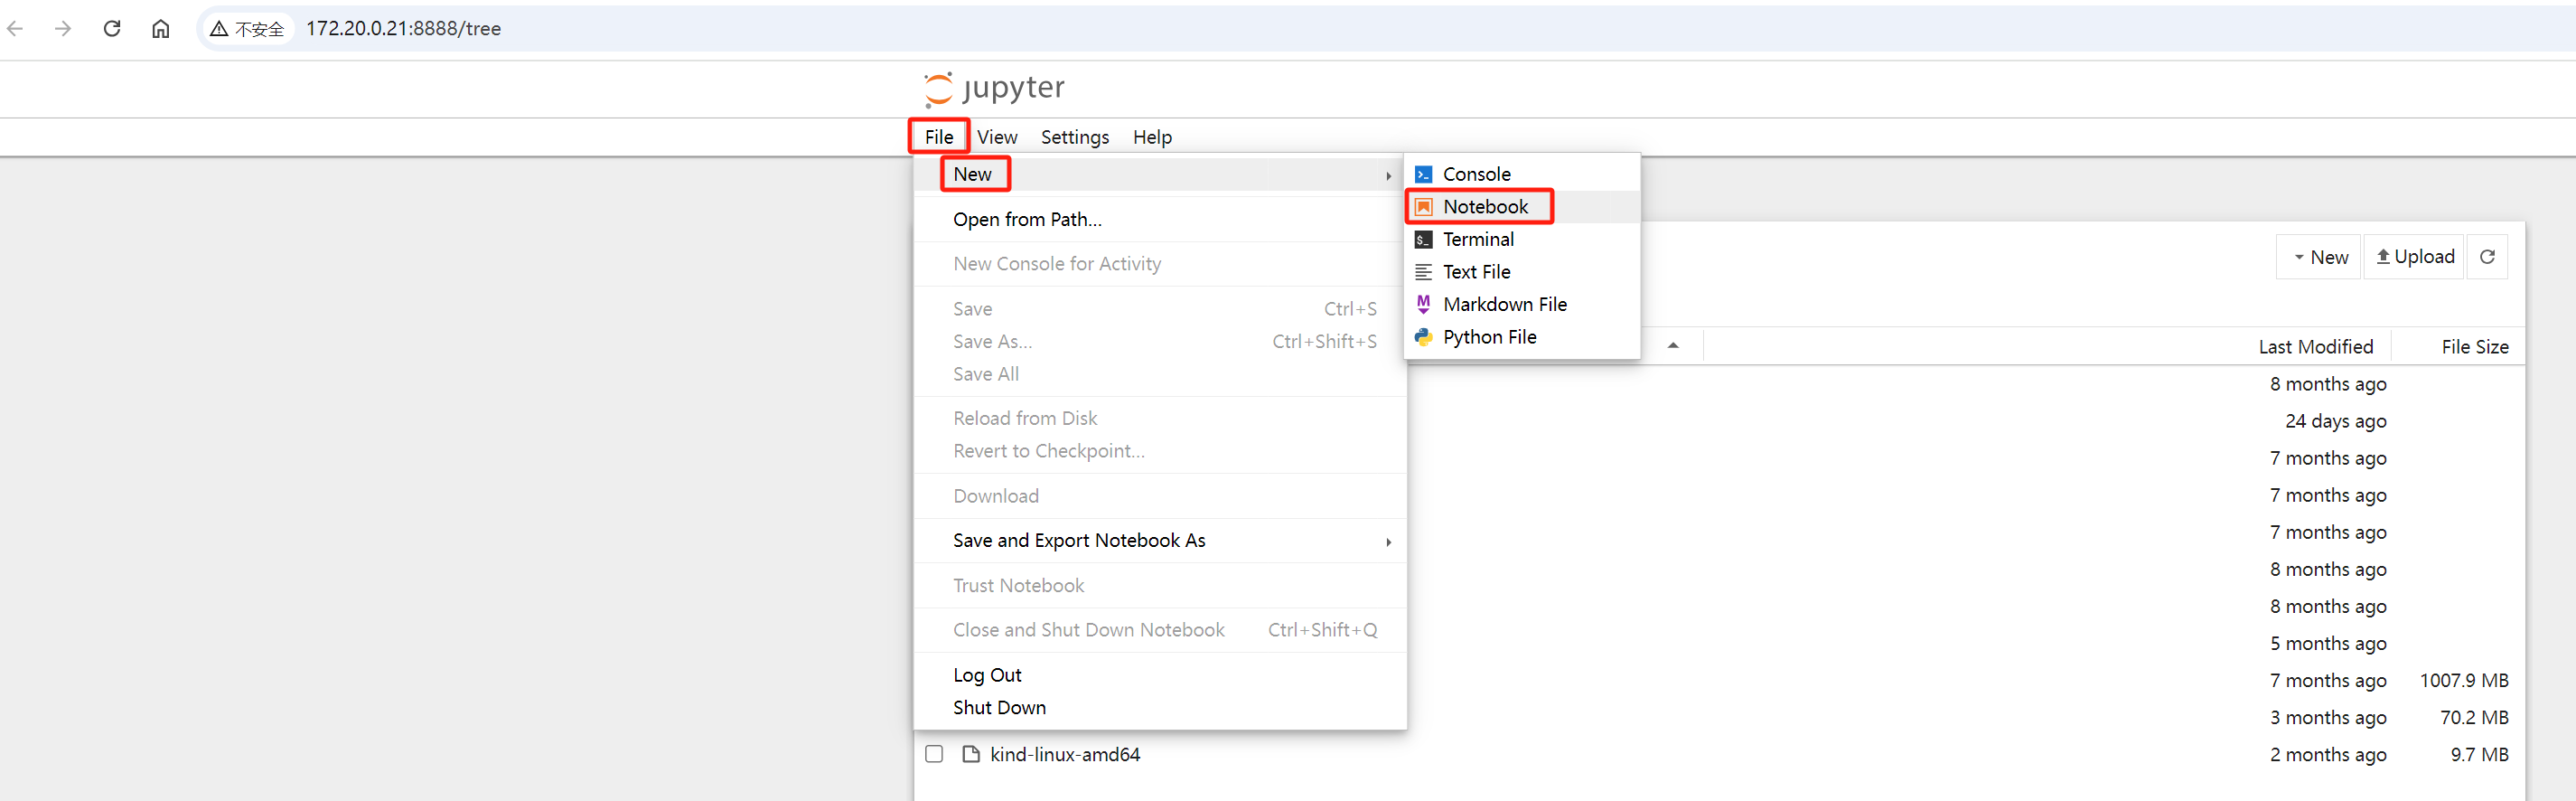This screenshot has height=801, width=2576.
Task: Click the Console icon in the submenu
Action: click(x=1423, y=175)
